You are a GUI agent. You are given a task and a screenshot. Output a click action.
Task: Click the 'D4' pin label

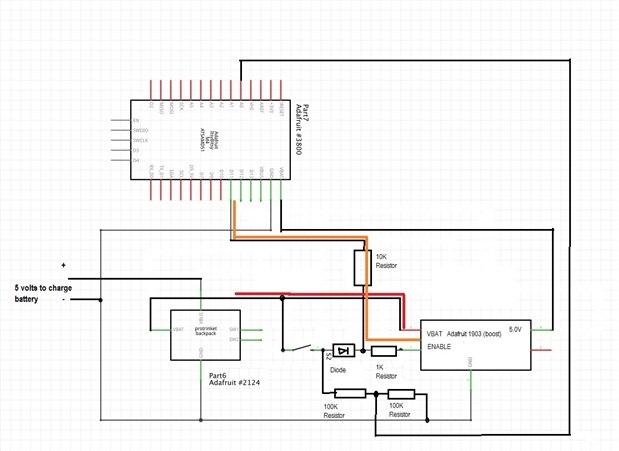tap(136, 160)
